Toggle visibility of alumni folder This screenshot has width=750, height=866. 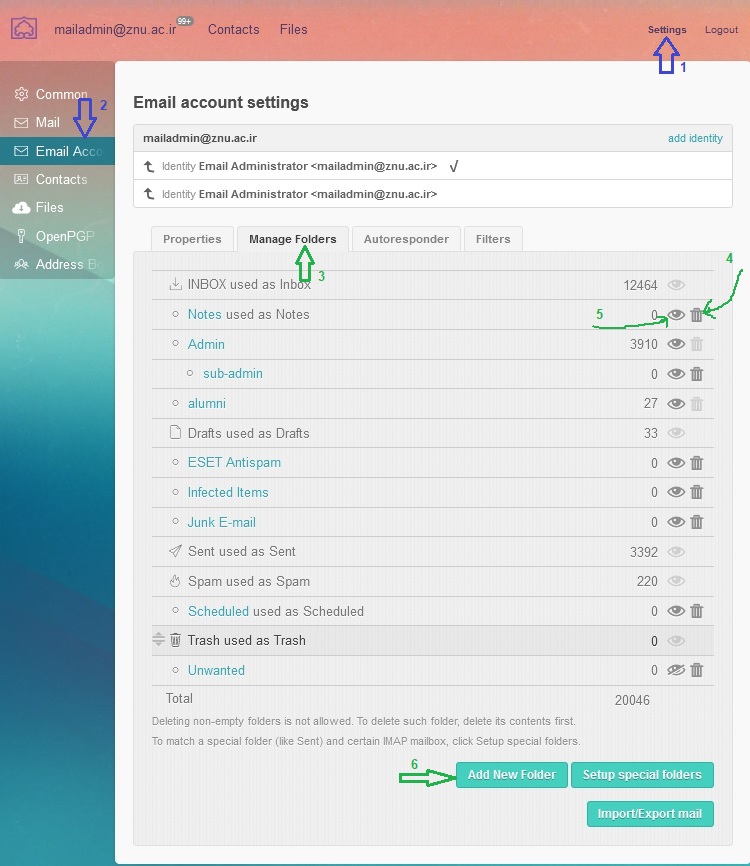[676, 404]
